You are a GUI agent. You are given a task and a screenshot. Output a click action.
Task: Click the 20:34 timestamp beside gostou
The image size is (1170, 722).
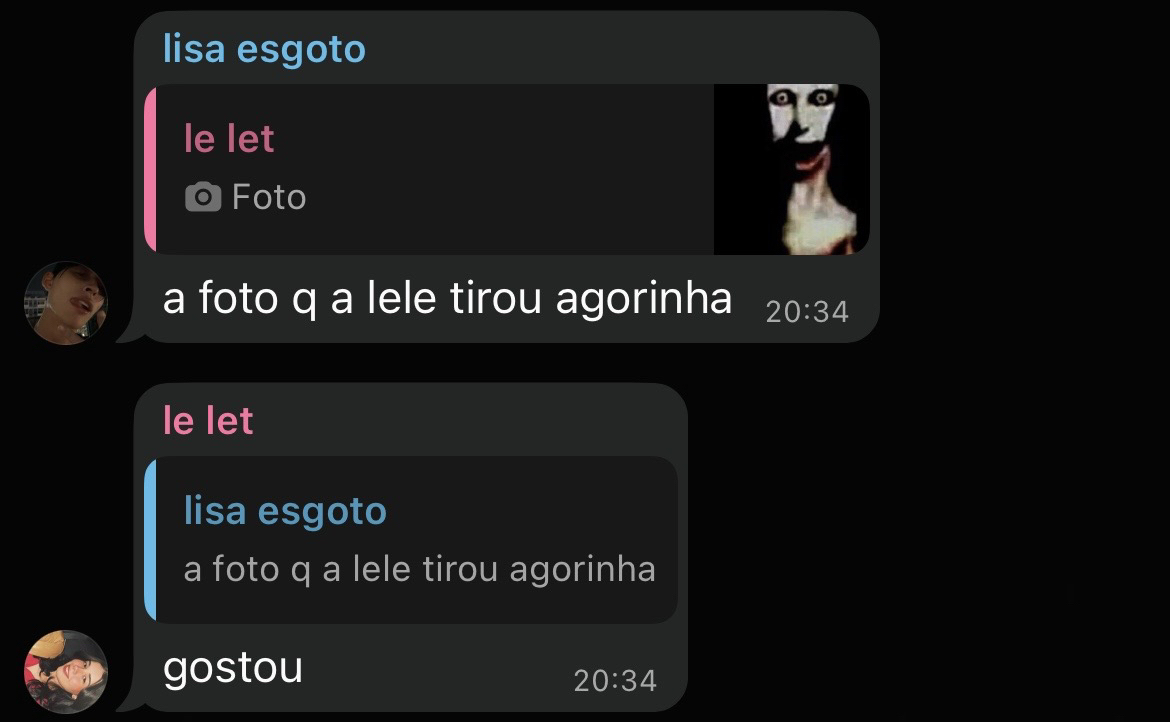tap(615, 680)
